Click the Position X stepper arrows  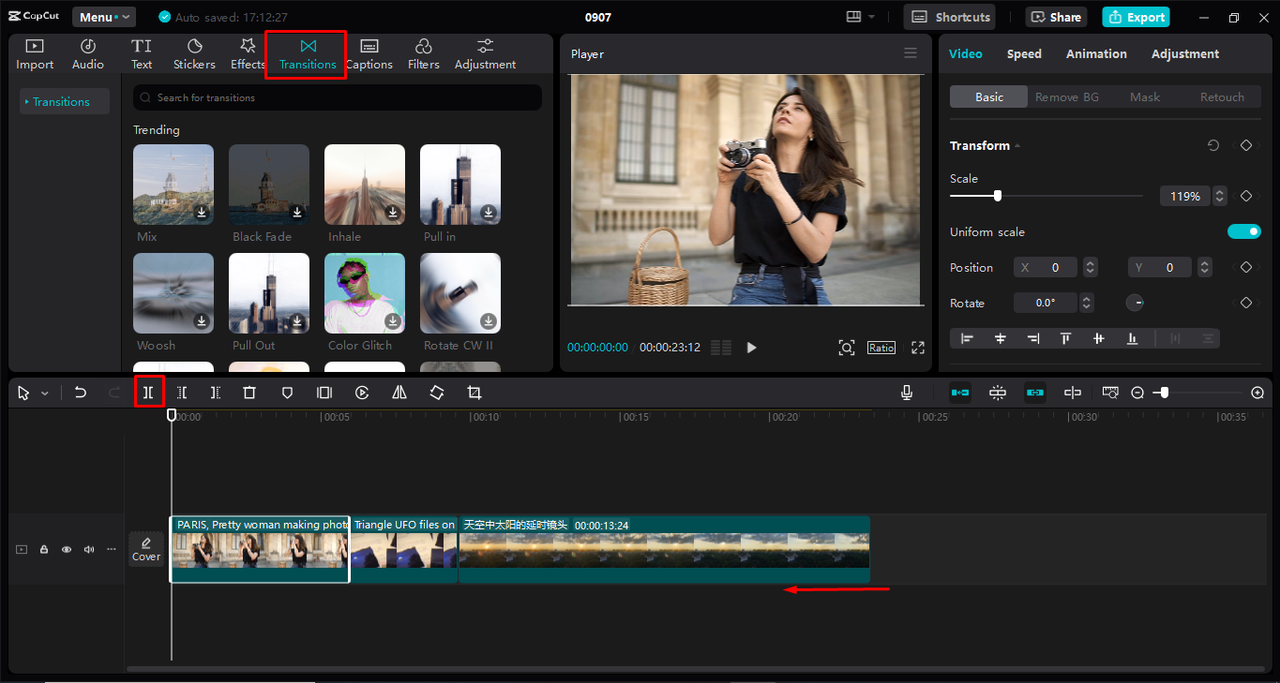tap(1090, 268)
